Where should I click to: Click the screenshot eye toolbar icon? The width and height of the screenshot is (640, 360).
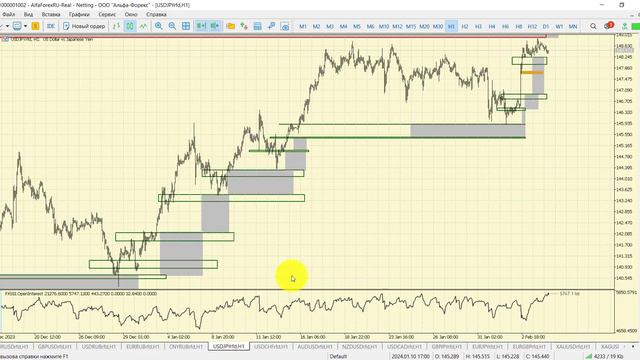pos(285,26)
